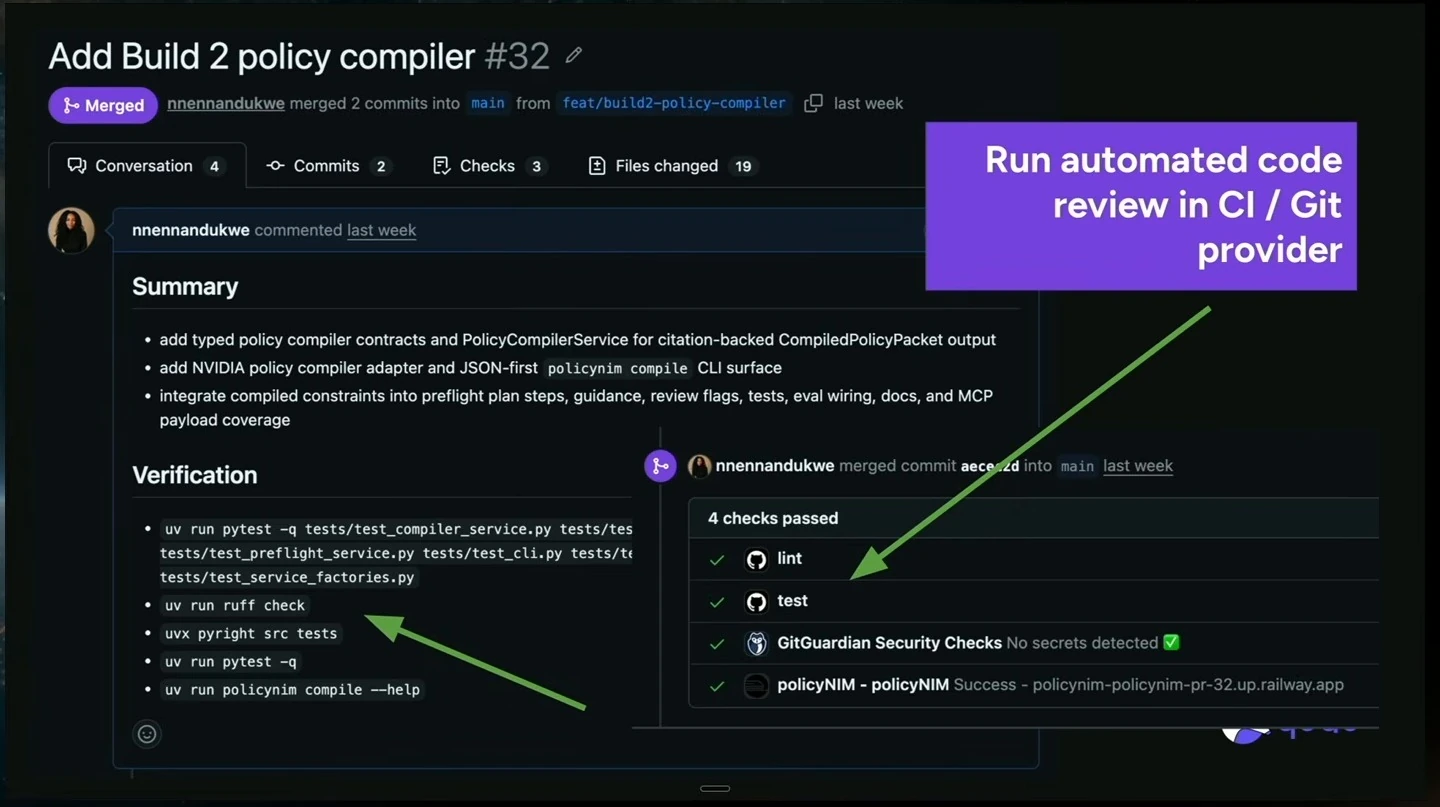Click the policynim compile inline code
The width and height of the screenshot is (1440, 807).
pyautogui.click(x=617, y=368)
